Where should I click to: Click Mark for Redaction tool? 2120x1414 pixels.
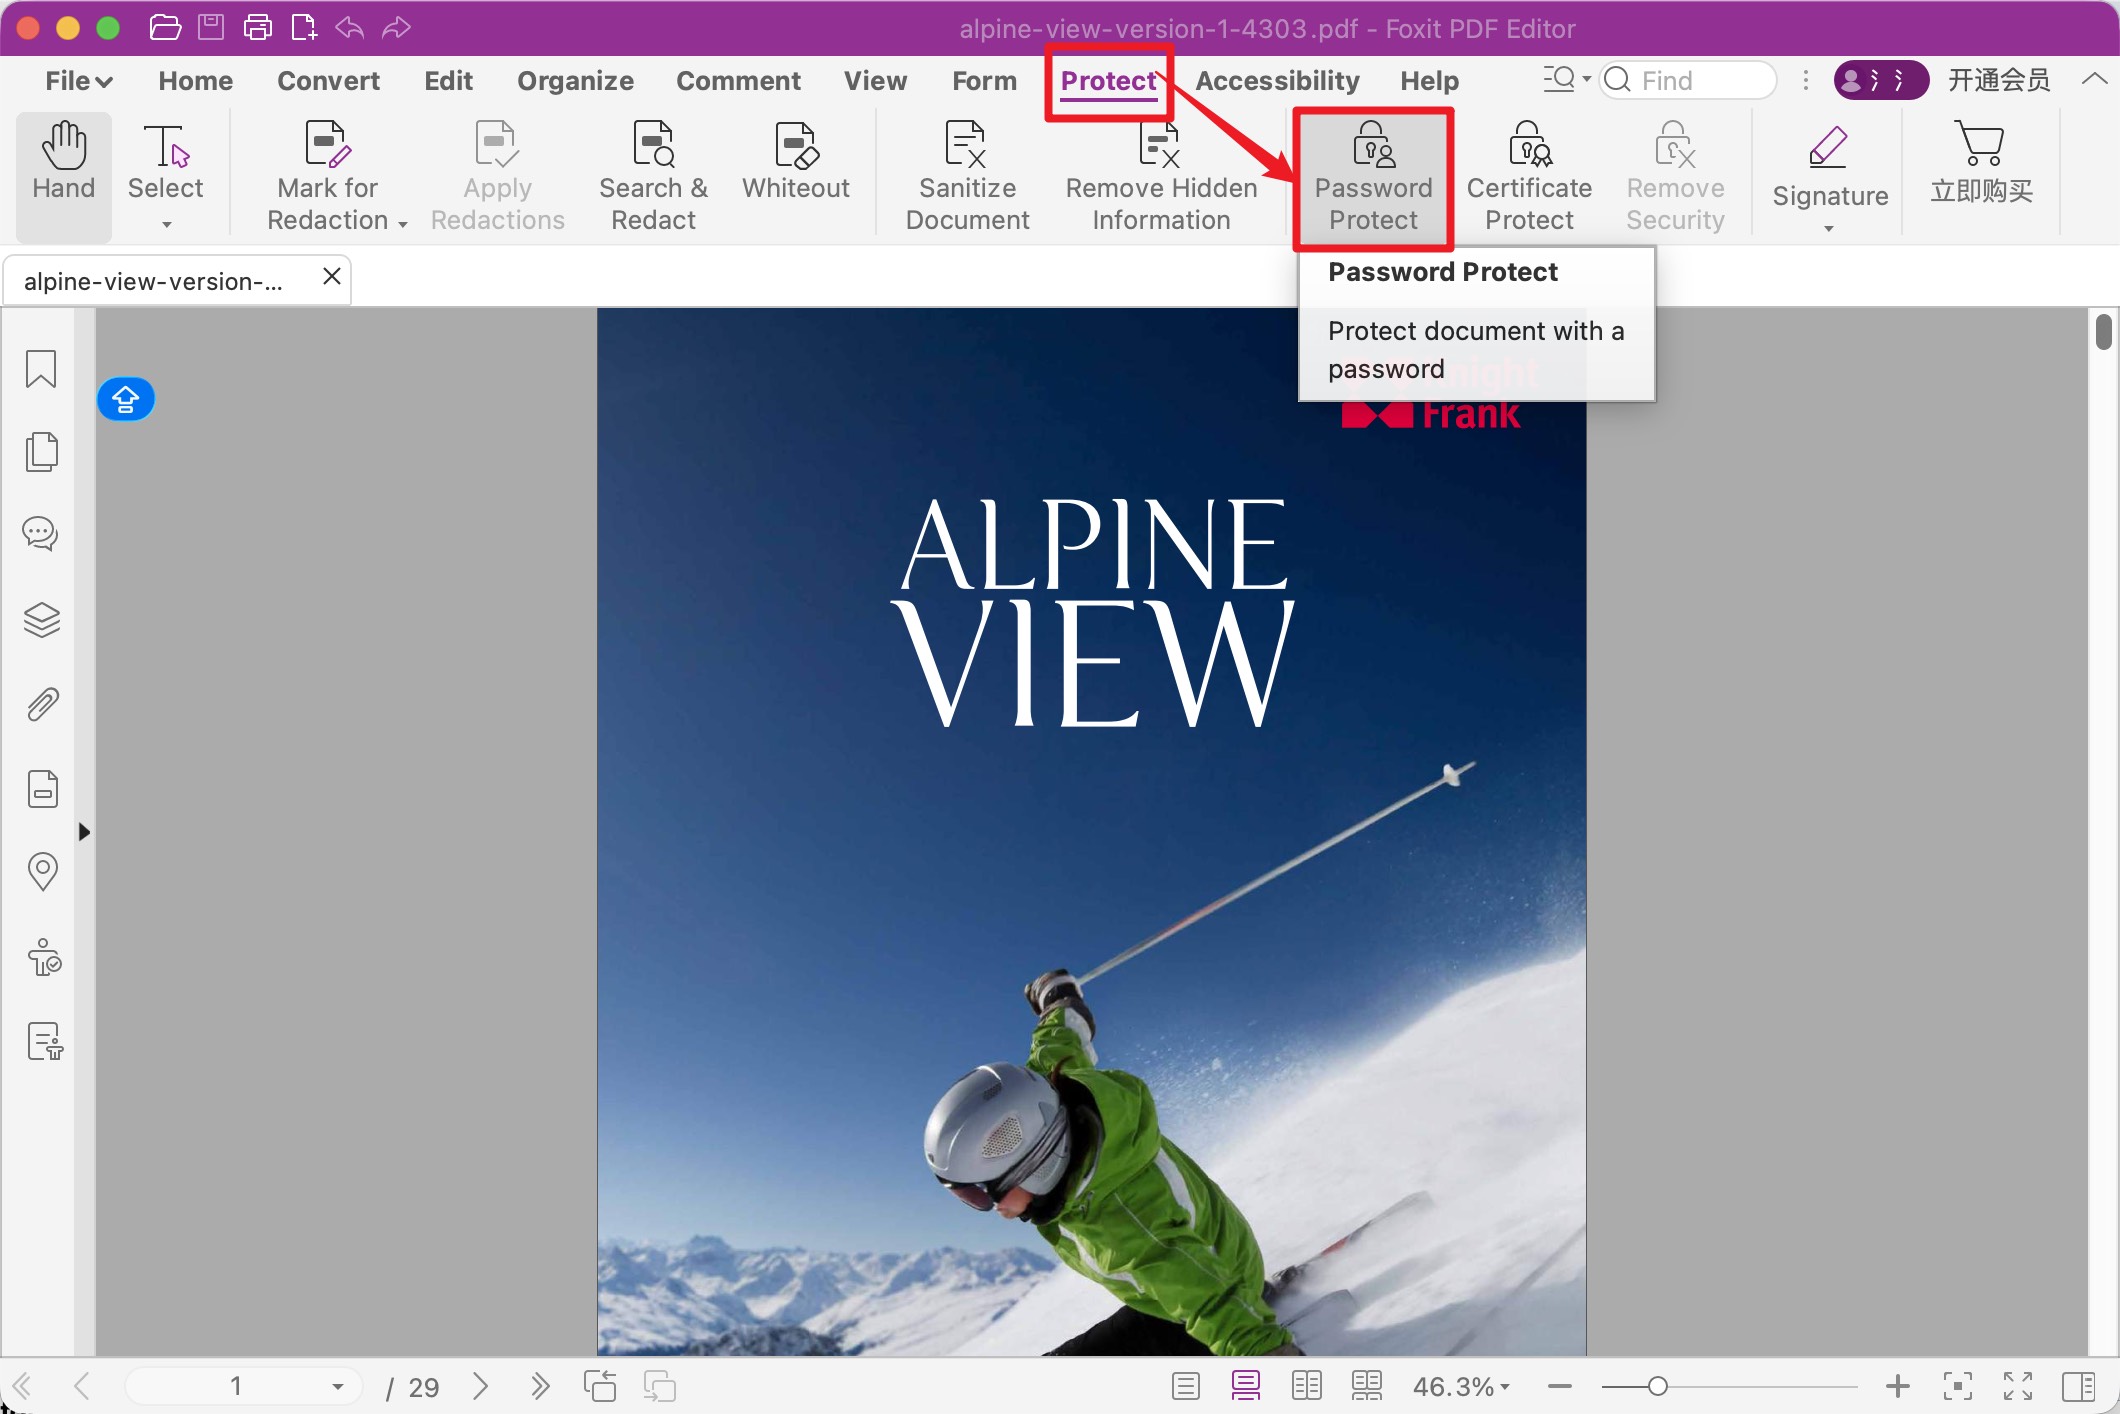click(x=327, y=175)
